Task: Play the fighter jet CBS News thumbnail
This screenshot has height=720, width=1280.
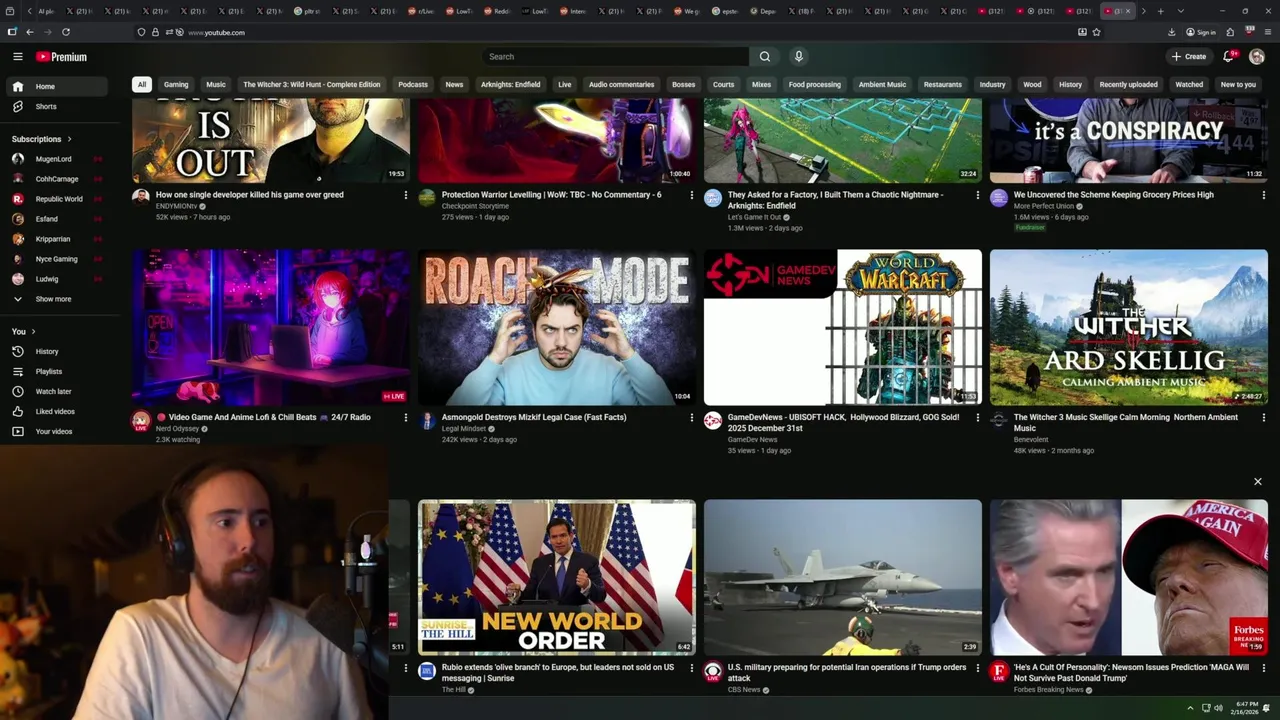Action: (x=843, y=577)
